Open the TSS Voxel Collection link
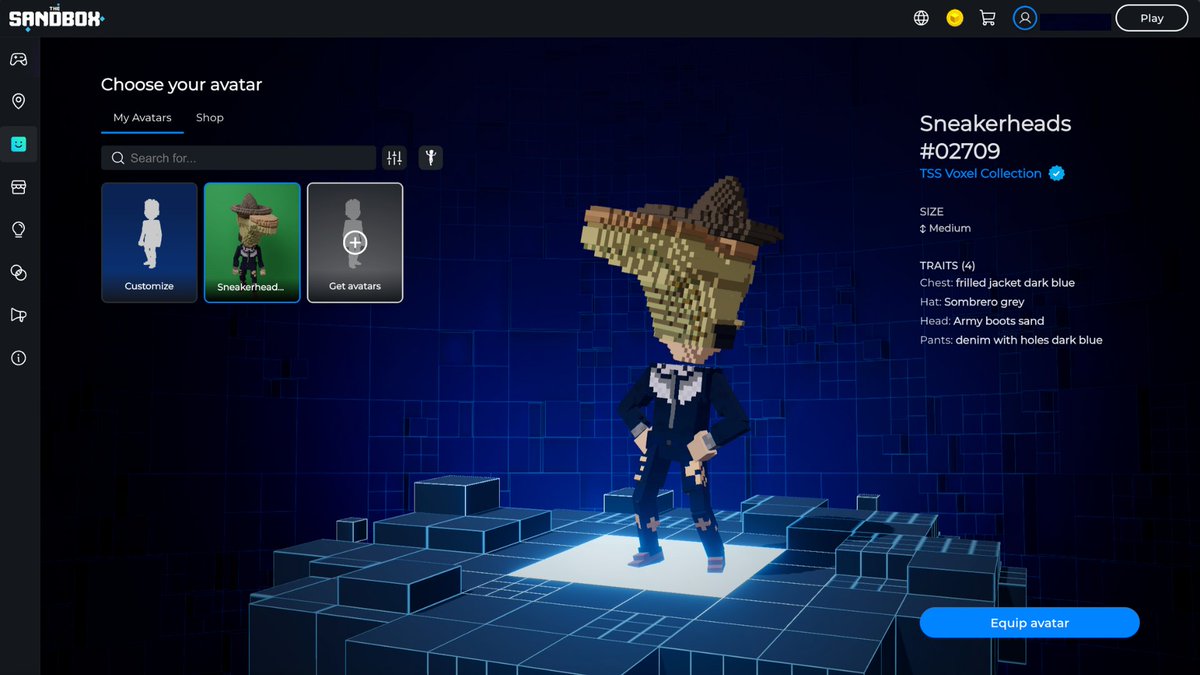 tap(980, 173)
